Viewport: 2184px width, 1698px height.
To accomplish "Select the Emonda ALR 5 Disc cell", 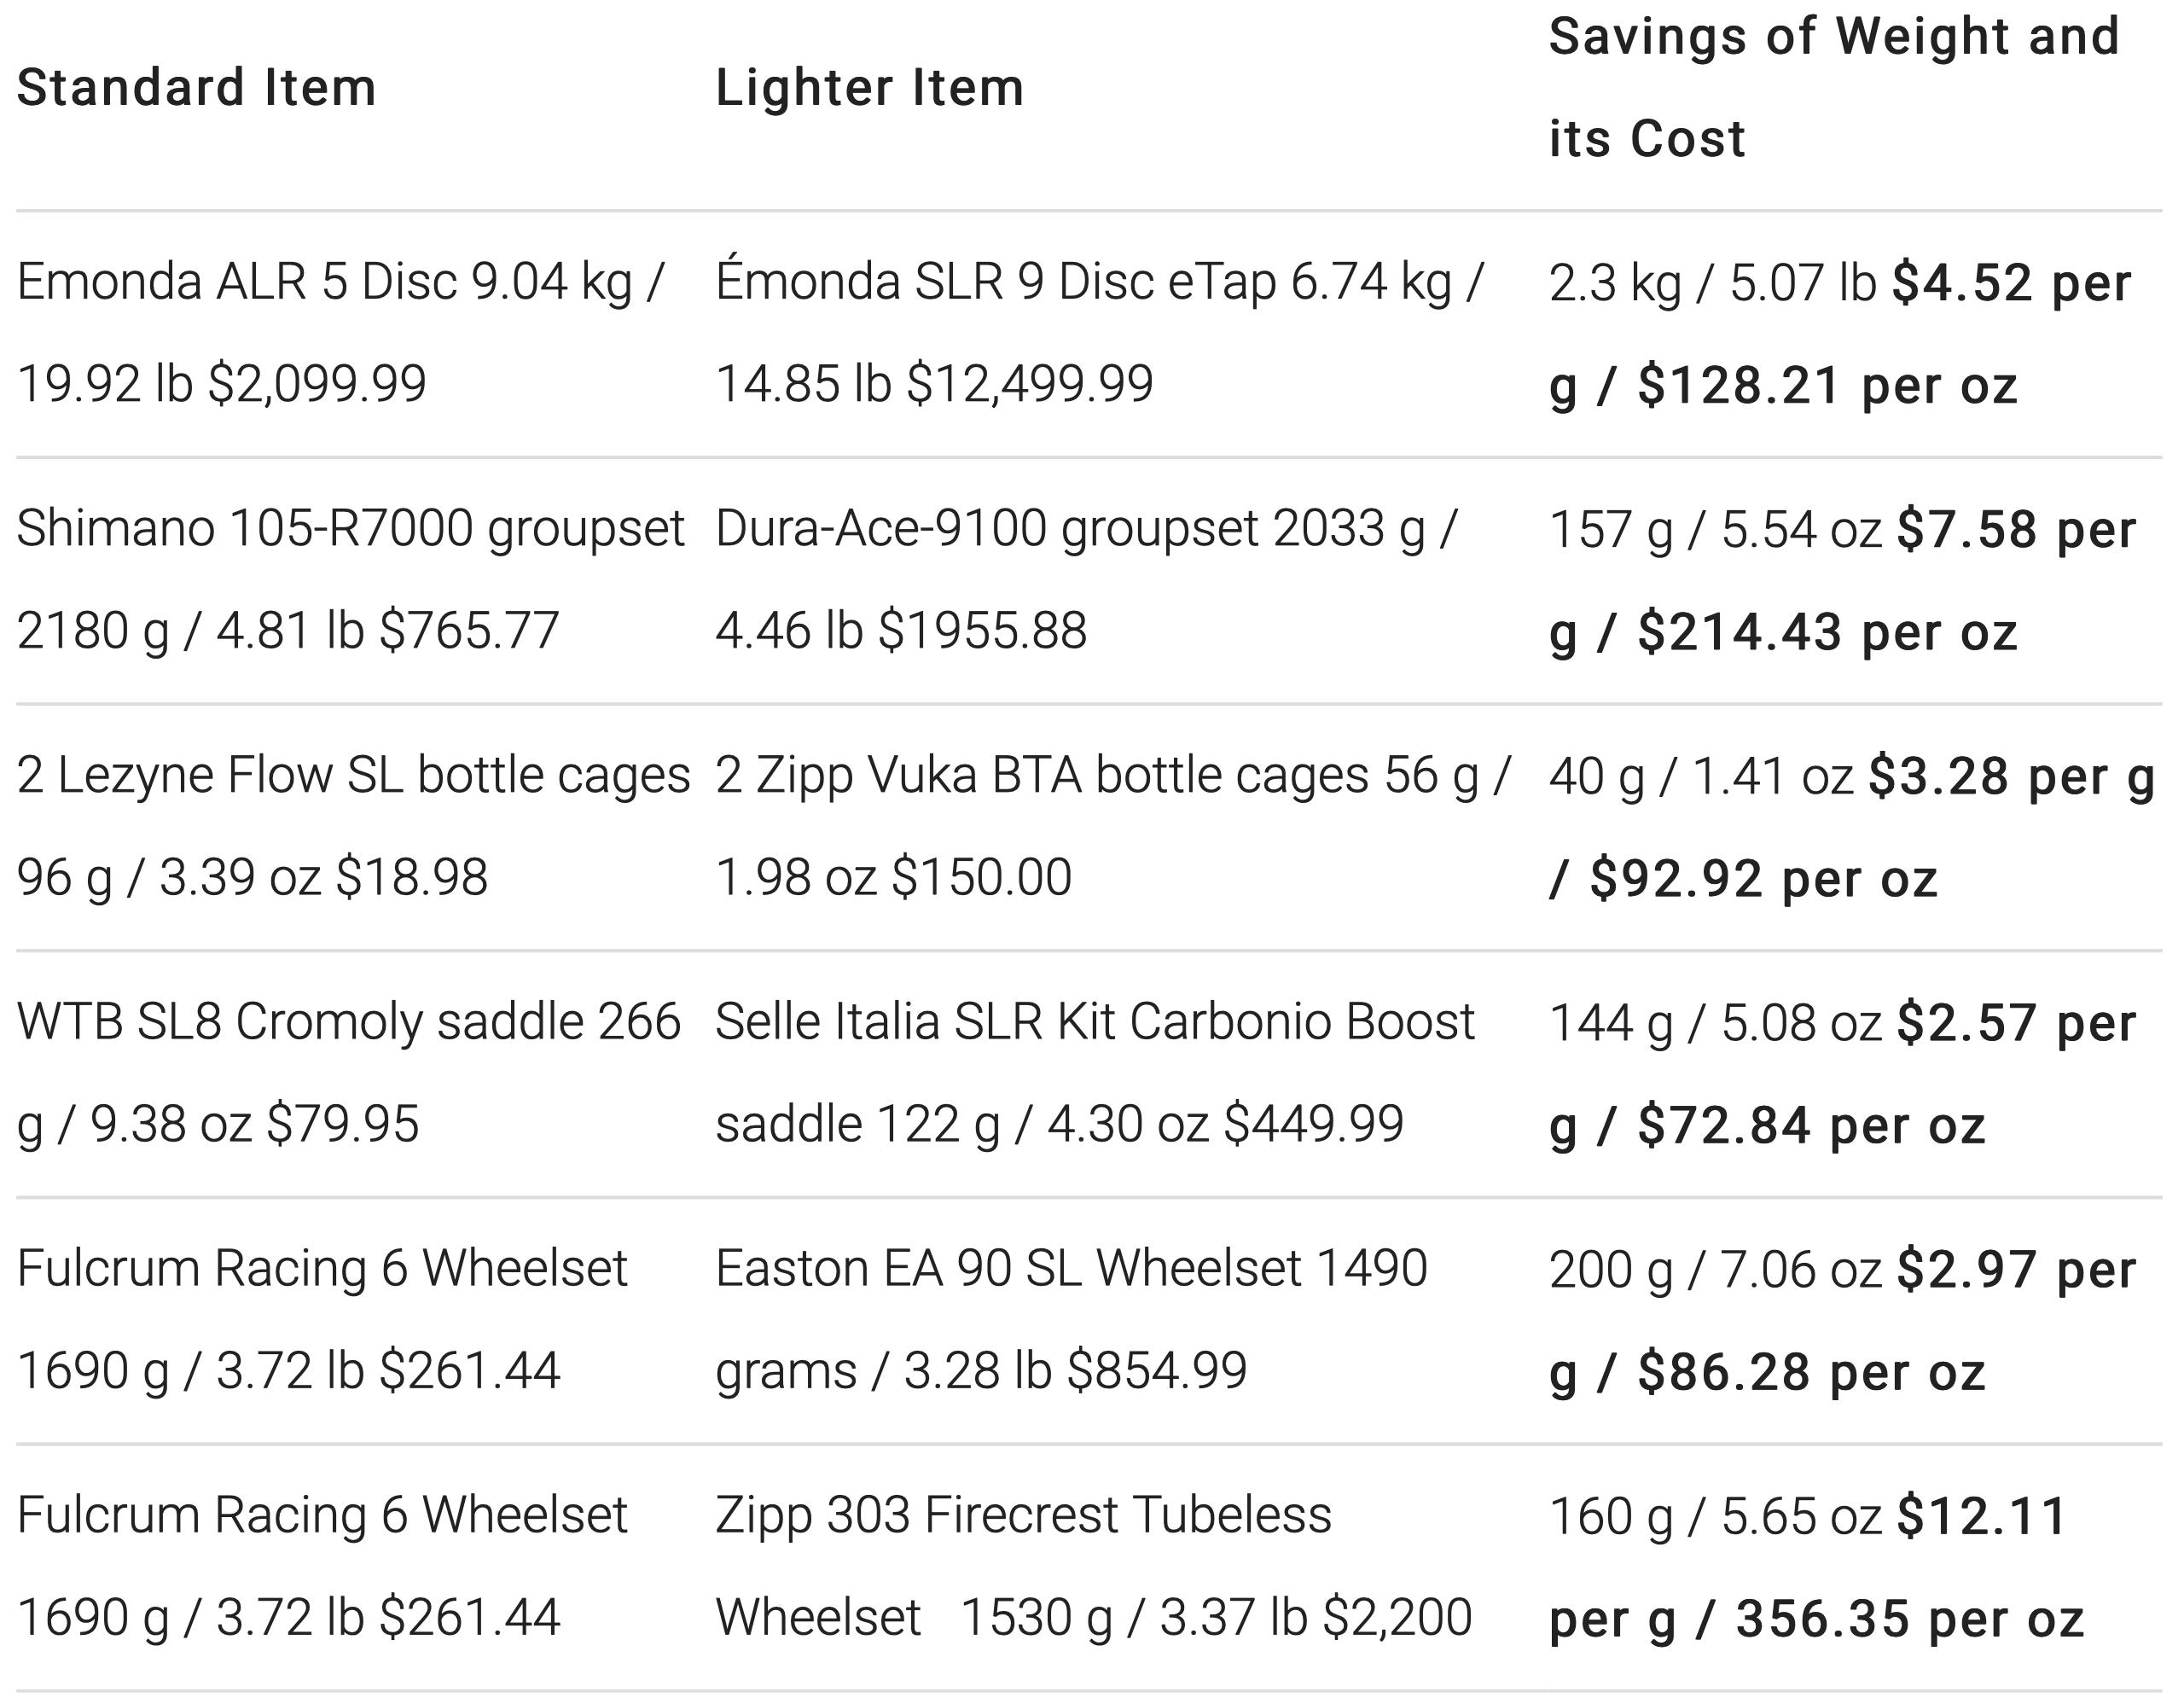I will (340, 332).
